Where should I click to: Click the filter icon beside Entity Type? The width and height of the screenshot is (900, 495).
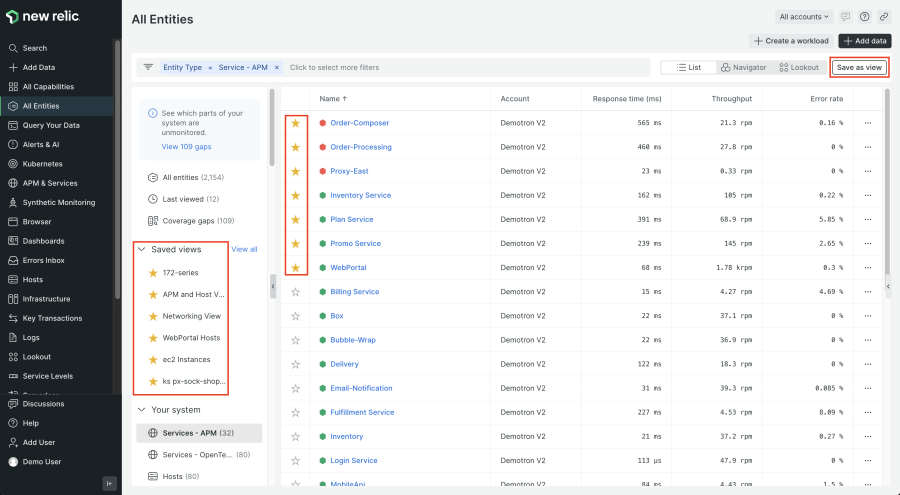148,67
